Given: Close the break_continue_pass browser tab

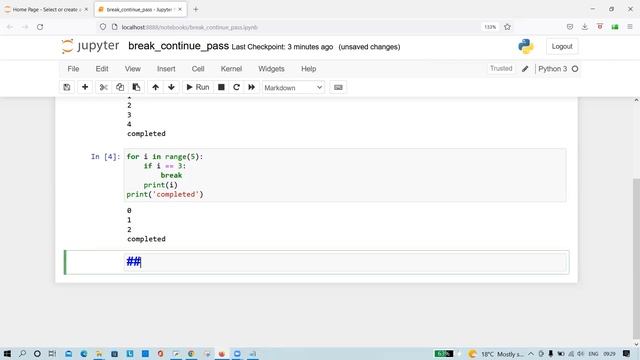Looking at the screenshot, I should click(x=180, y=9).
